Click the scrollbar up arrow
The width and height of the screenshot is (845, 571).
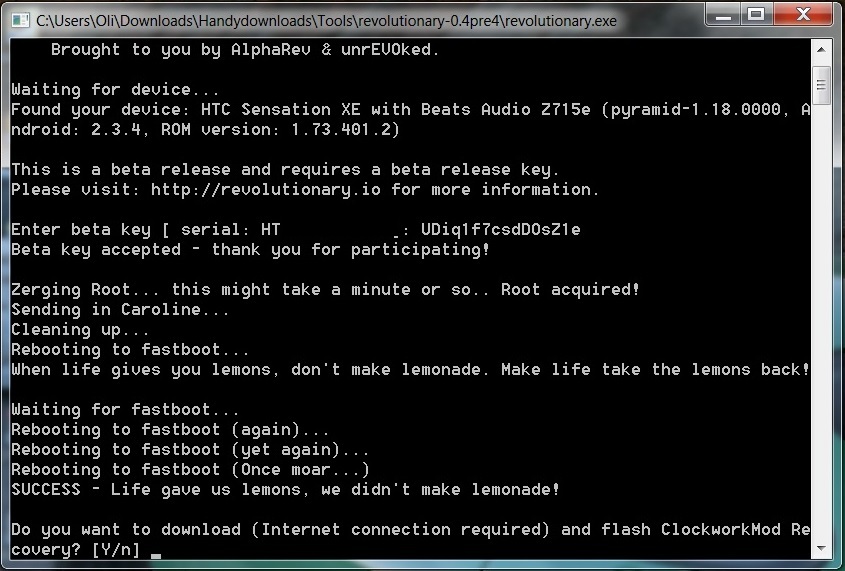(x=821, y=50)
